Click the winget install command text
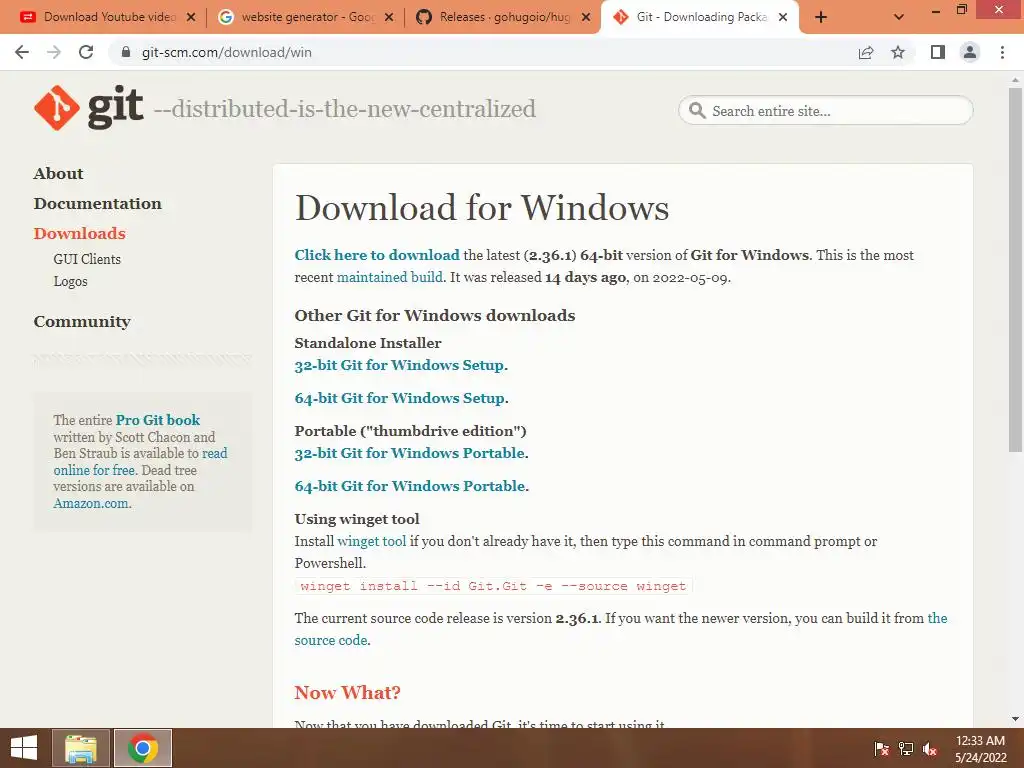This screenshot has width=1024, height=768. coord(493,586)
